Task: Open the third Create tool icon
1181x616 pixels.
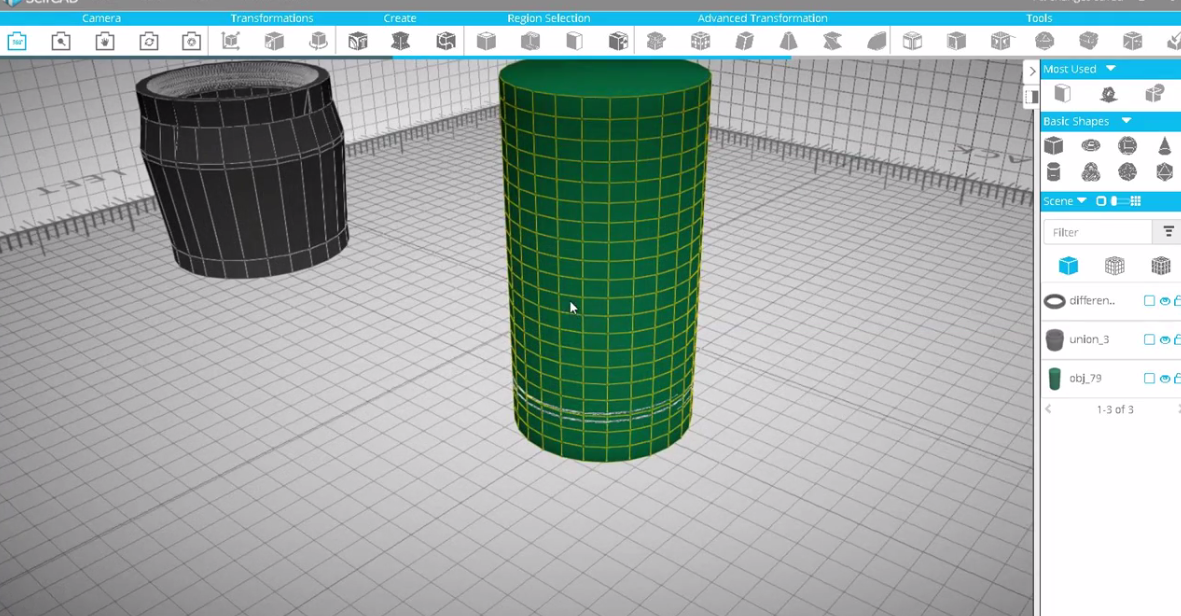Action: 445,41
